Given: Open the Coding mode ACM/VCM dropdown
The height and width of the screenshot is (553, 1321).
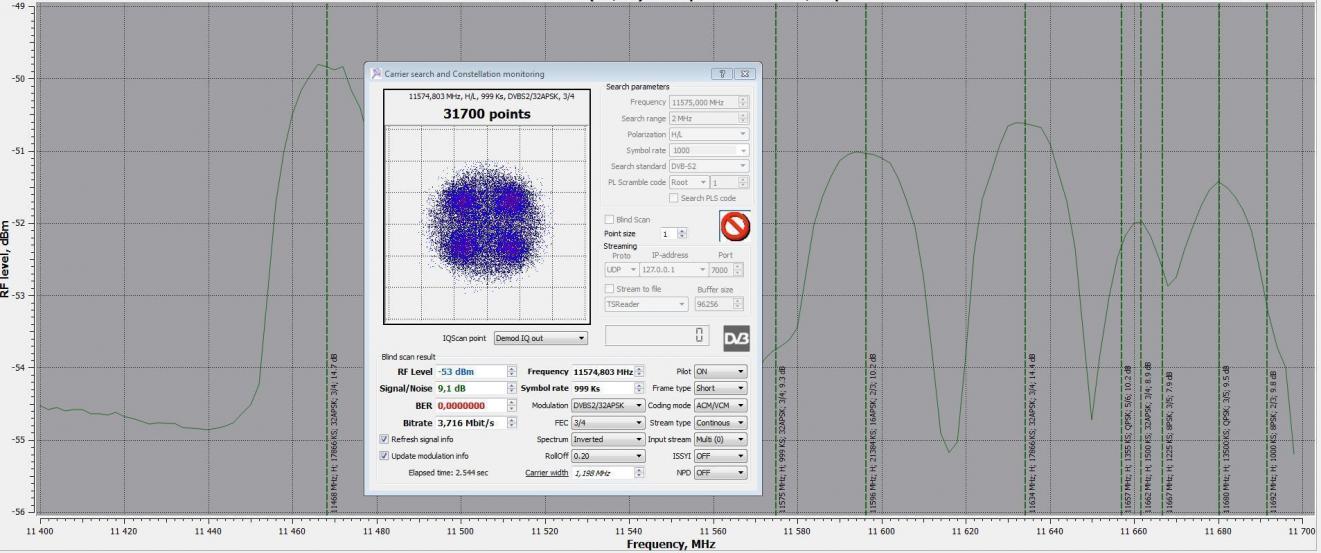Looking at the screenshot, I should point(722,405).
